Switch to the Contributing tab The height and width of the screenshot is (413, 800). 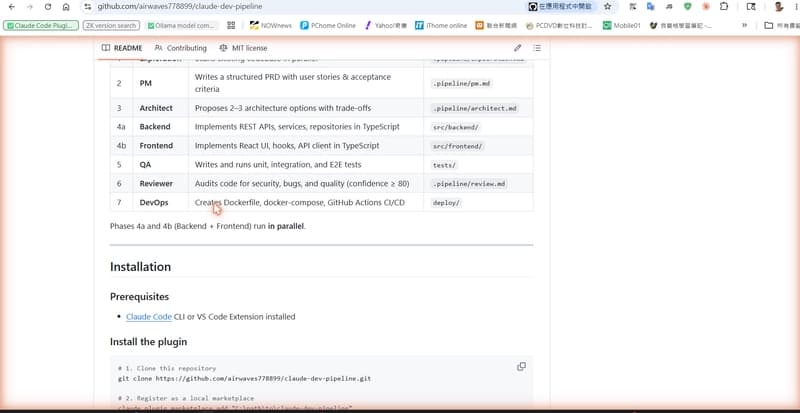tap(181, 48)
